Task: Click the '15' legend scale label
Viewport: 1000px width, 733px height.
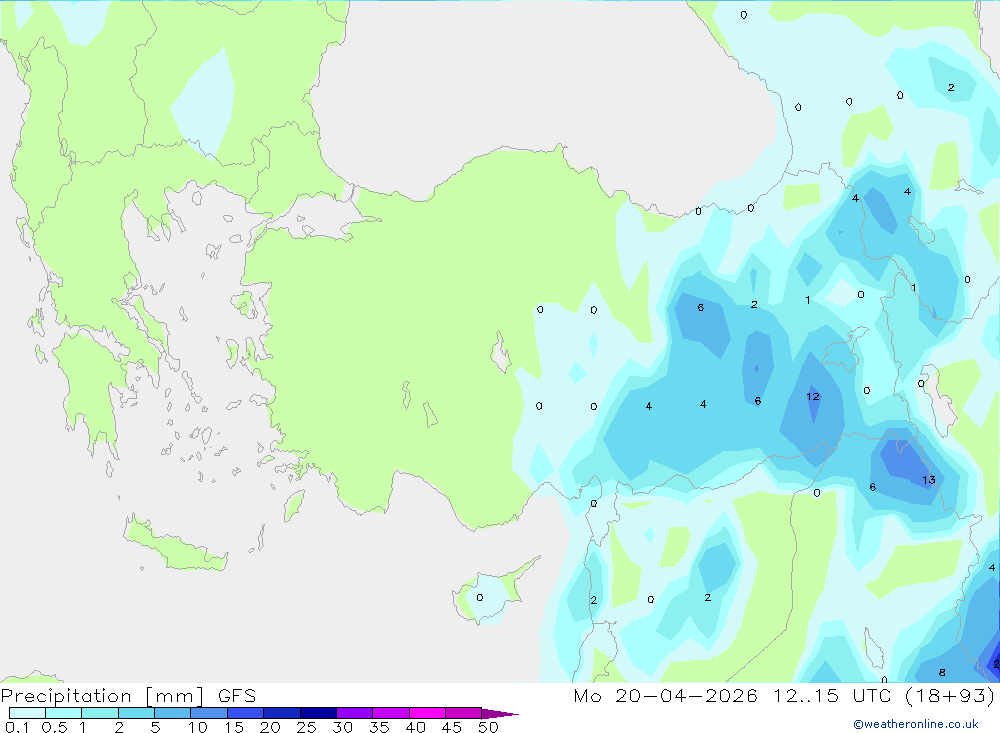Action: (x=234, y=727)
